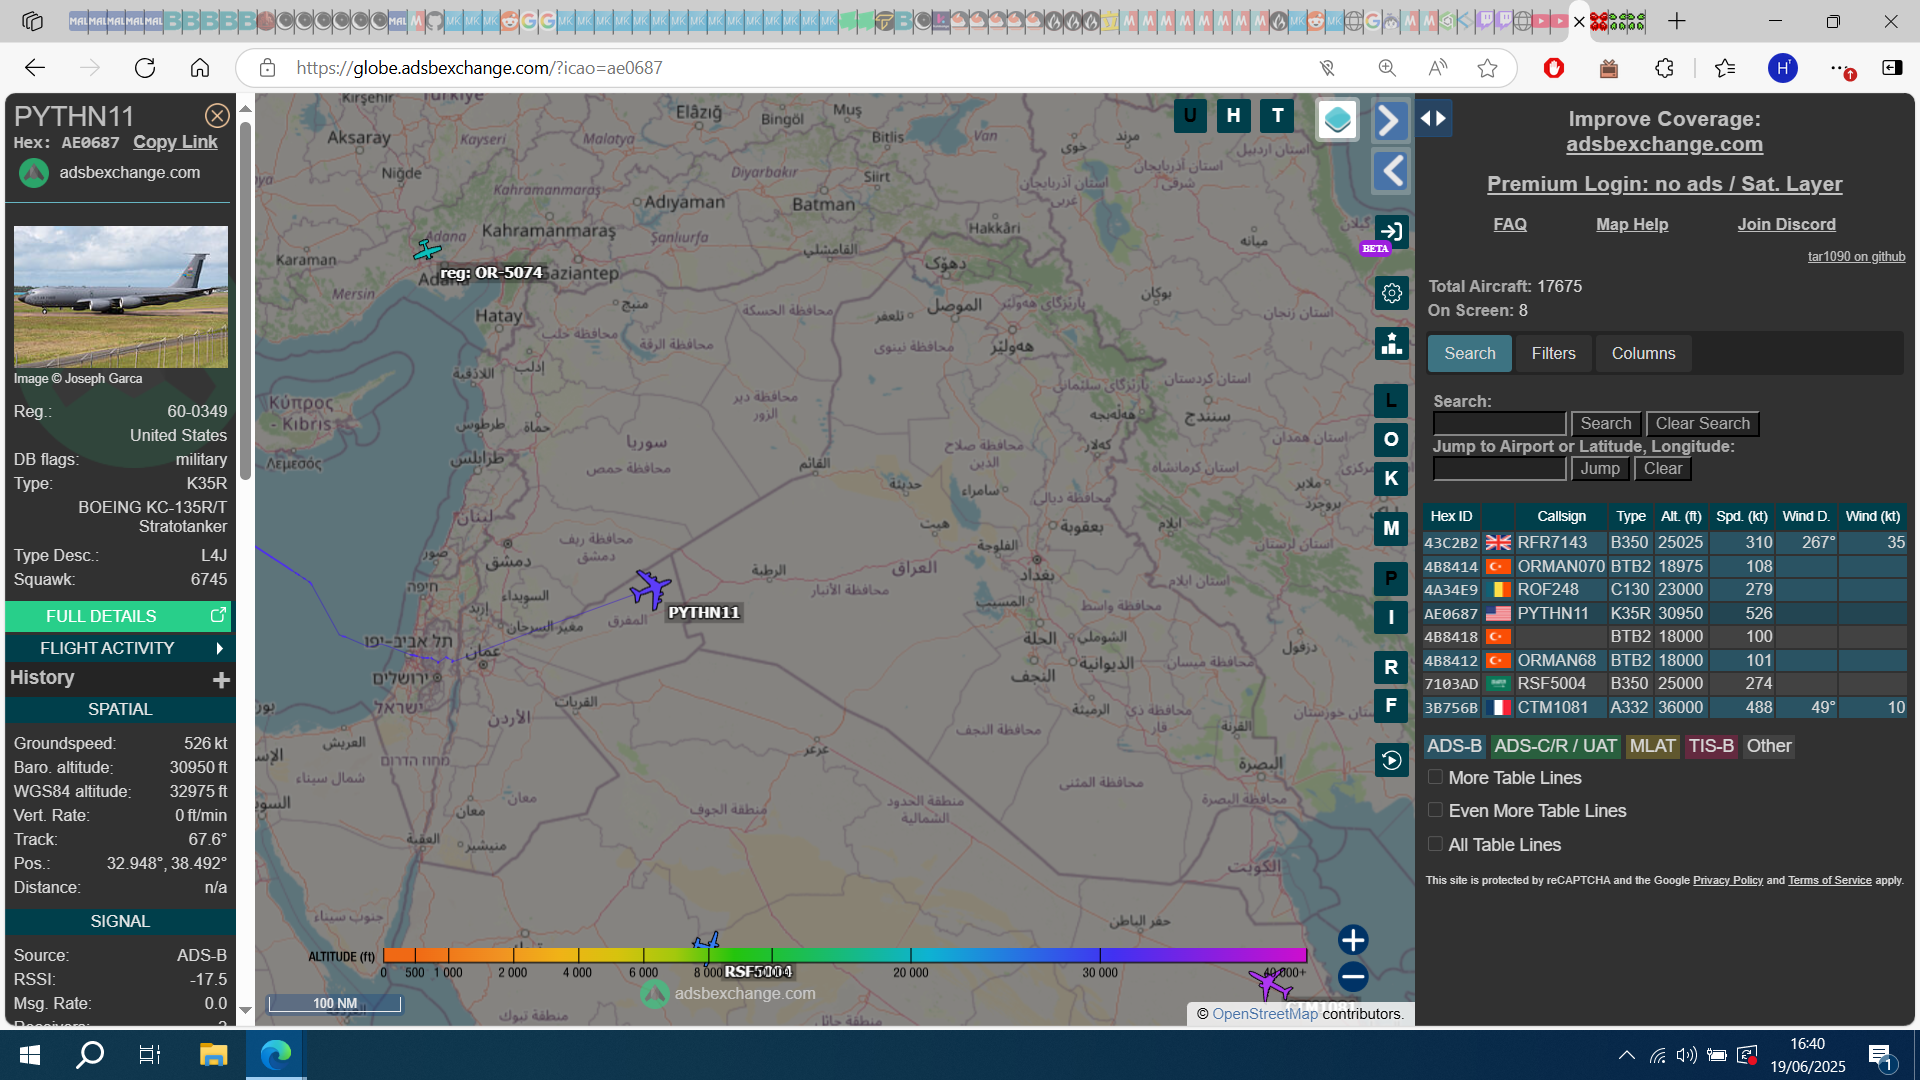Enable All Table Lines checkbox

point(1435,844)
